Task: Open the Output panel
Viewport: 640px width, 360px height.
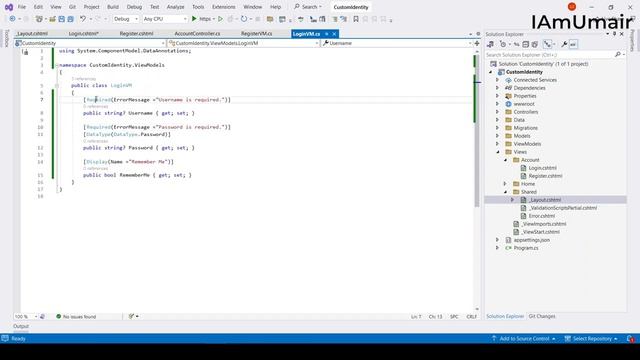Action: pyautogui.click(x=21, y=327)
